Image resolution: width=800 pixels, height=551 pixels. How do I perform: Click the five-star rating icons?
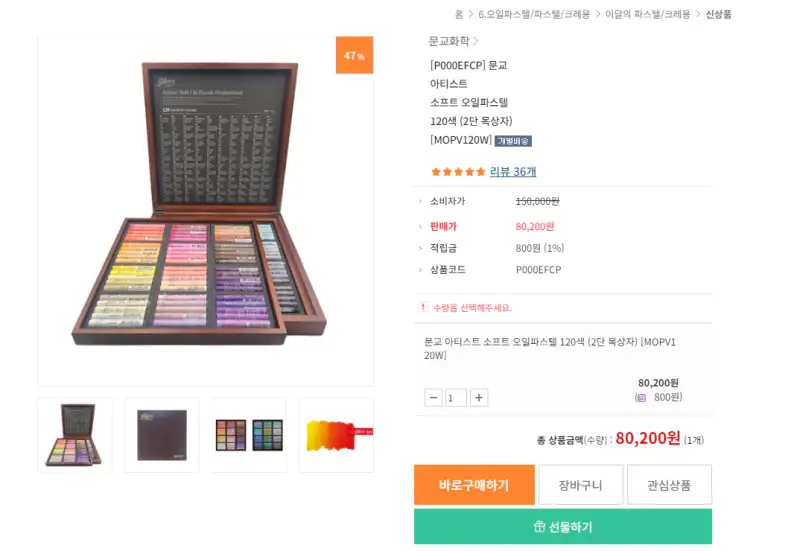(x=458, y=171)
